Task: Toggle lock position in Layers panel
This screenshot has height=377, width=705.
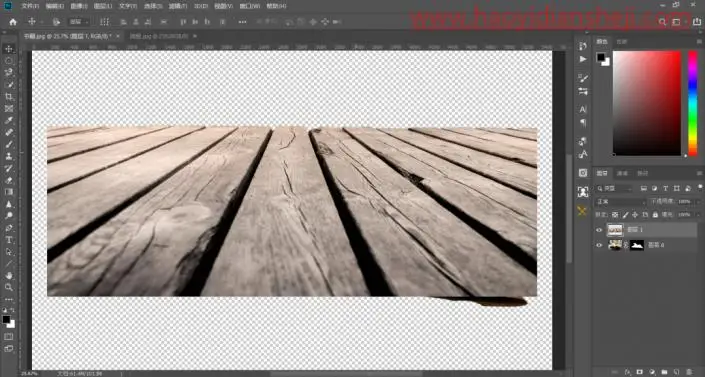Action: click(x=635, y=215)
